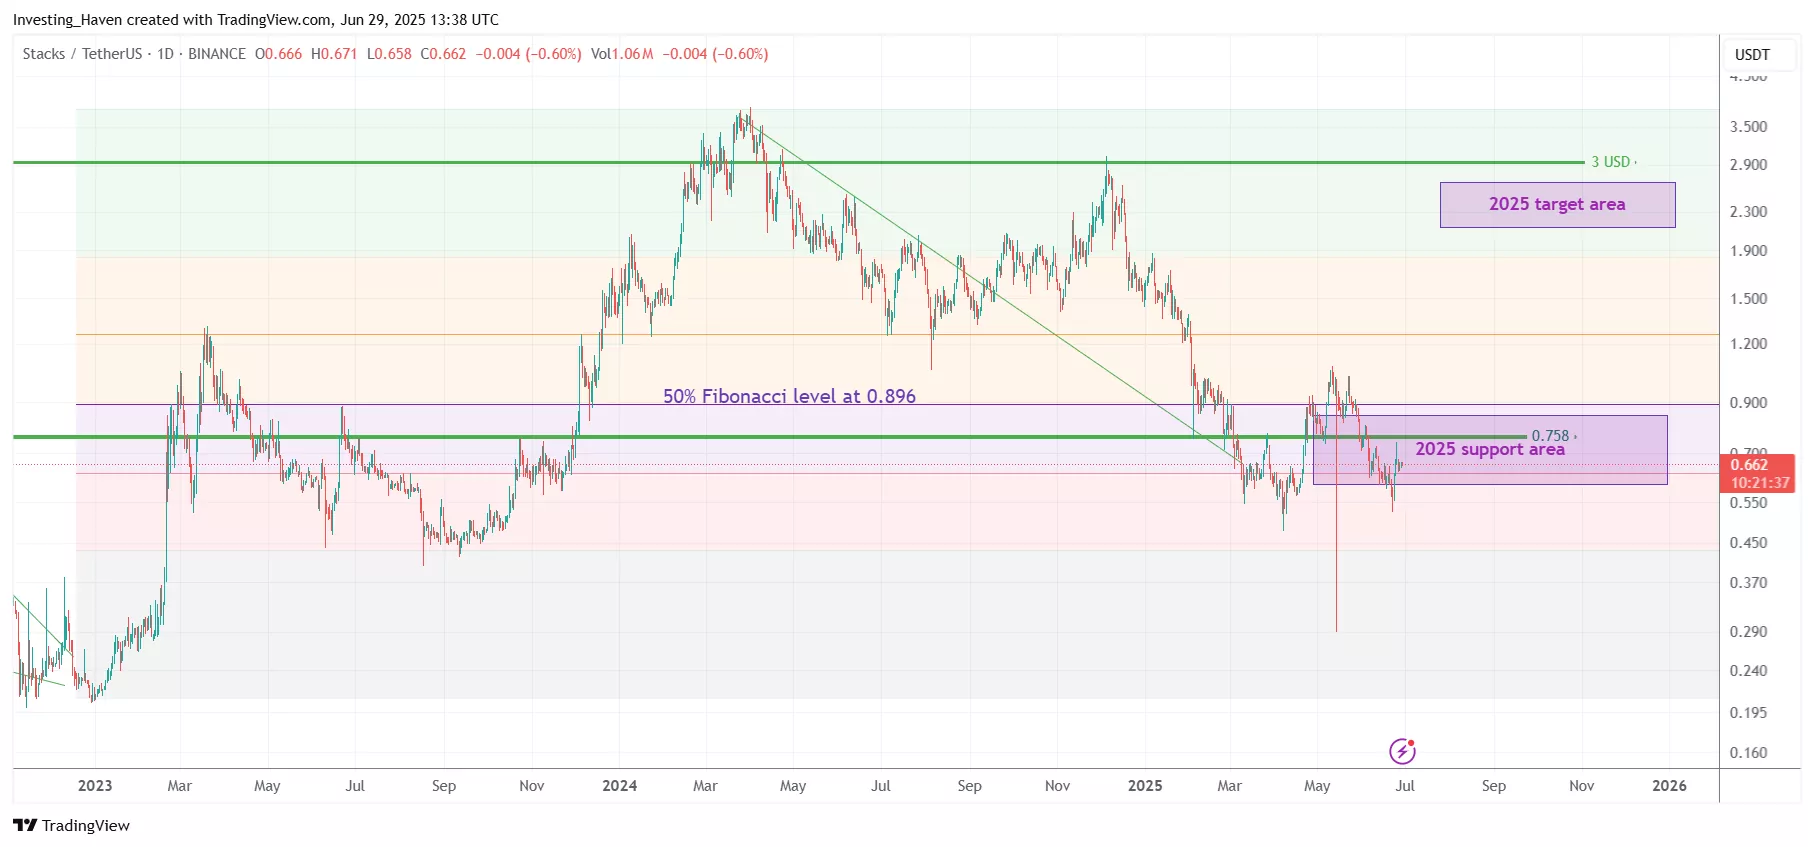Click the high value H0.671
The height and width of the screenshot is (847, 1814).
[334, 54]
